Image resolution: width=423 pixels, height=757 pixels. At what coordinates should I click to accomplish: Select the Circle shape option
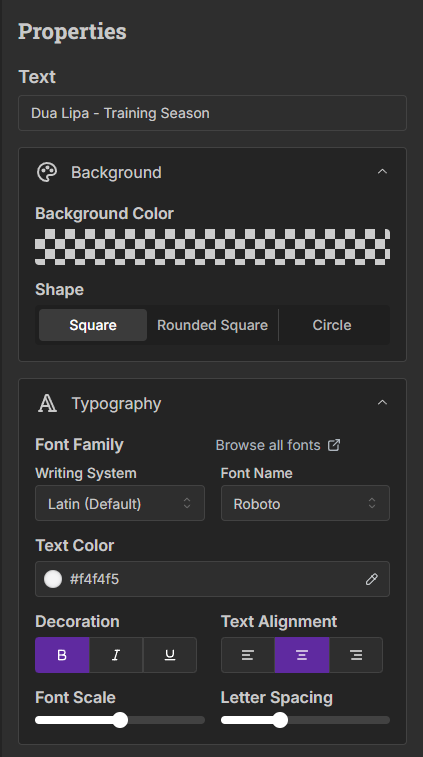coord(332,325)
